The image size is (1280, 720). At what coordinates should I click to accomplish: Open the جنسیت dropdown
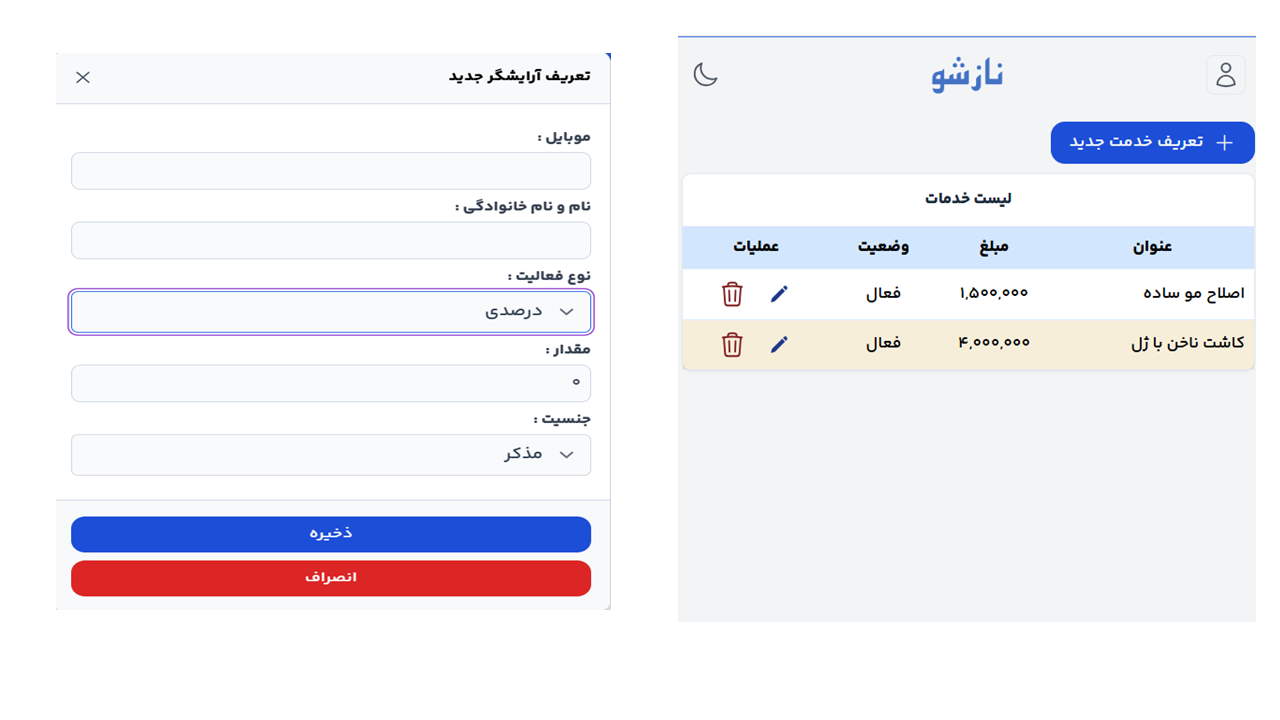coord(331,455)
